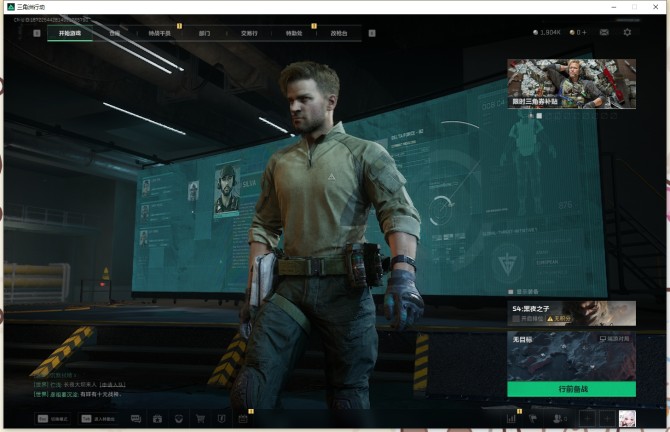Click the E next-tab key icon
The height and width of the screenshot is (432, 670).
[372, 33]
